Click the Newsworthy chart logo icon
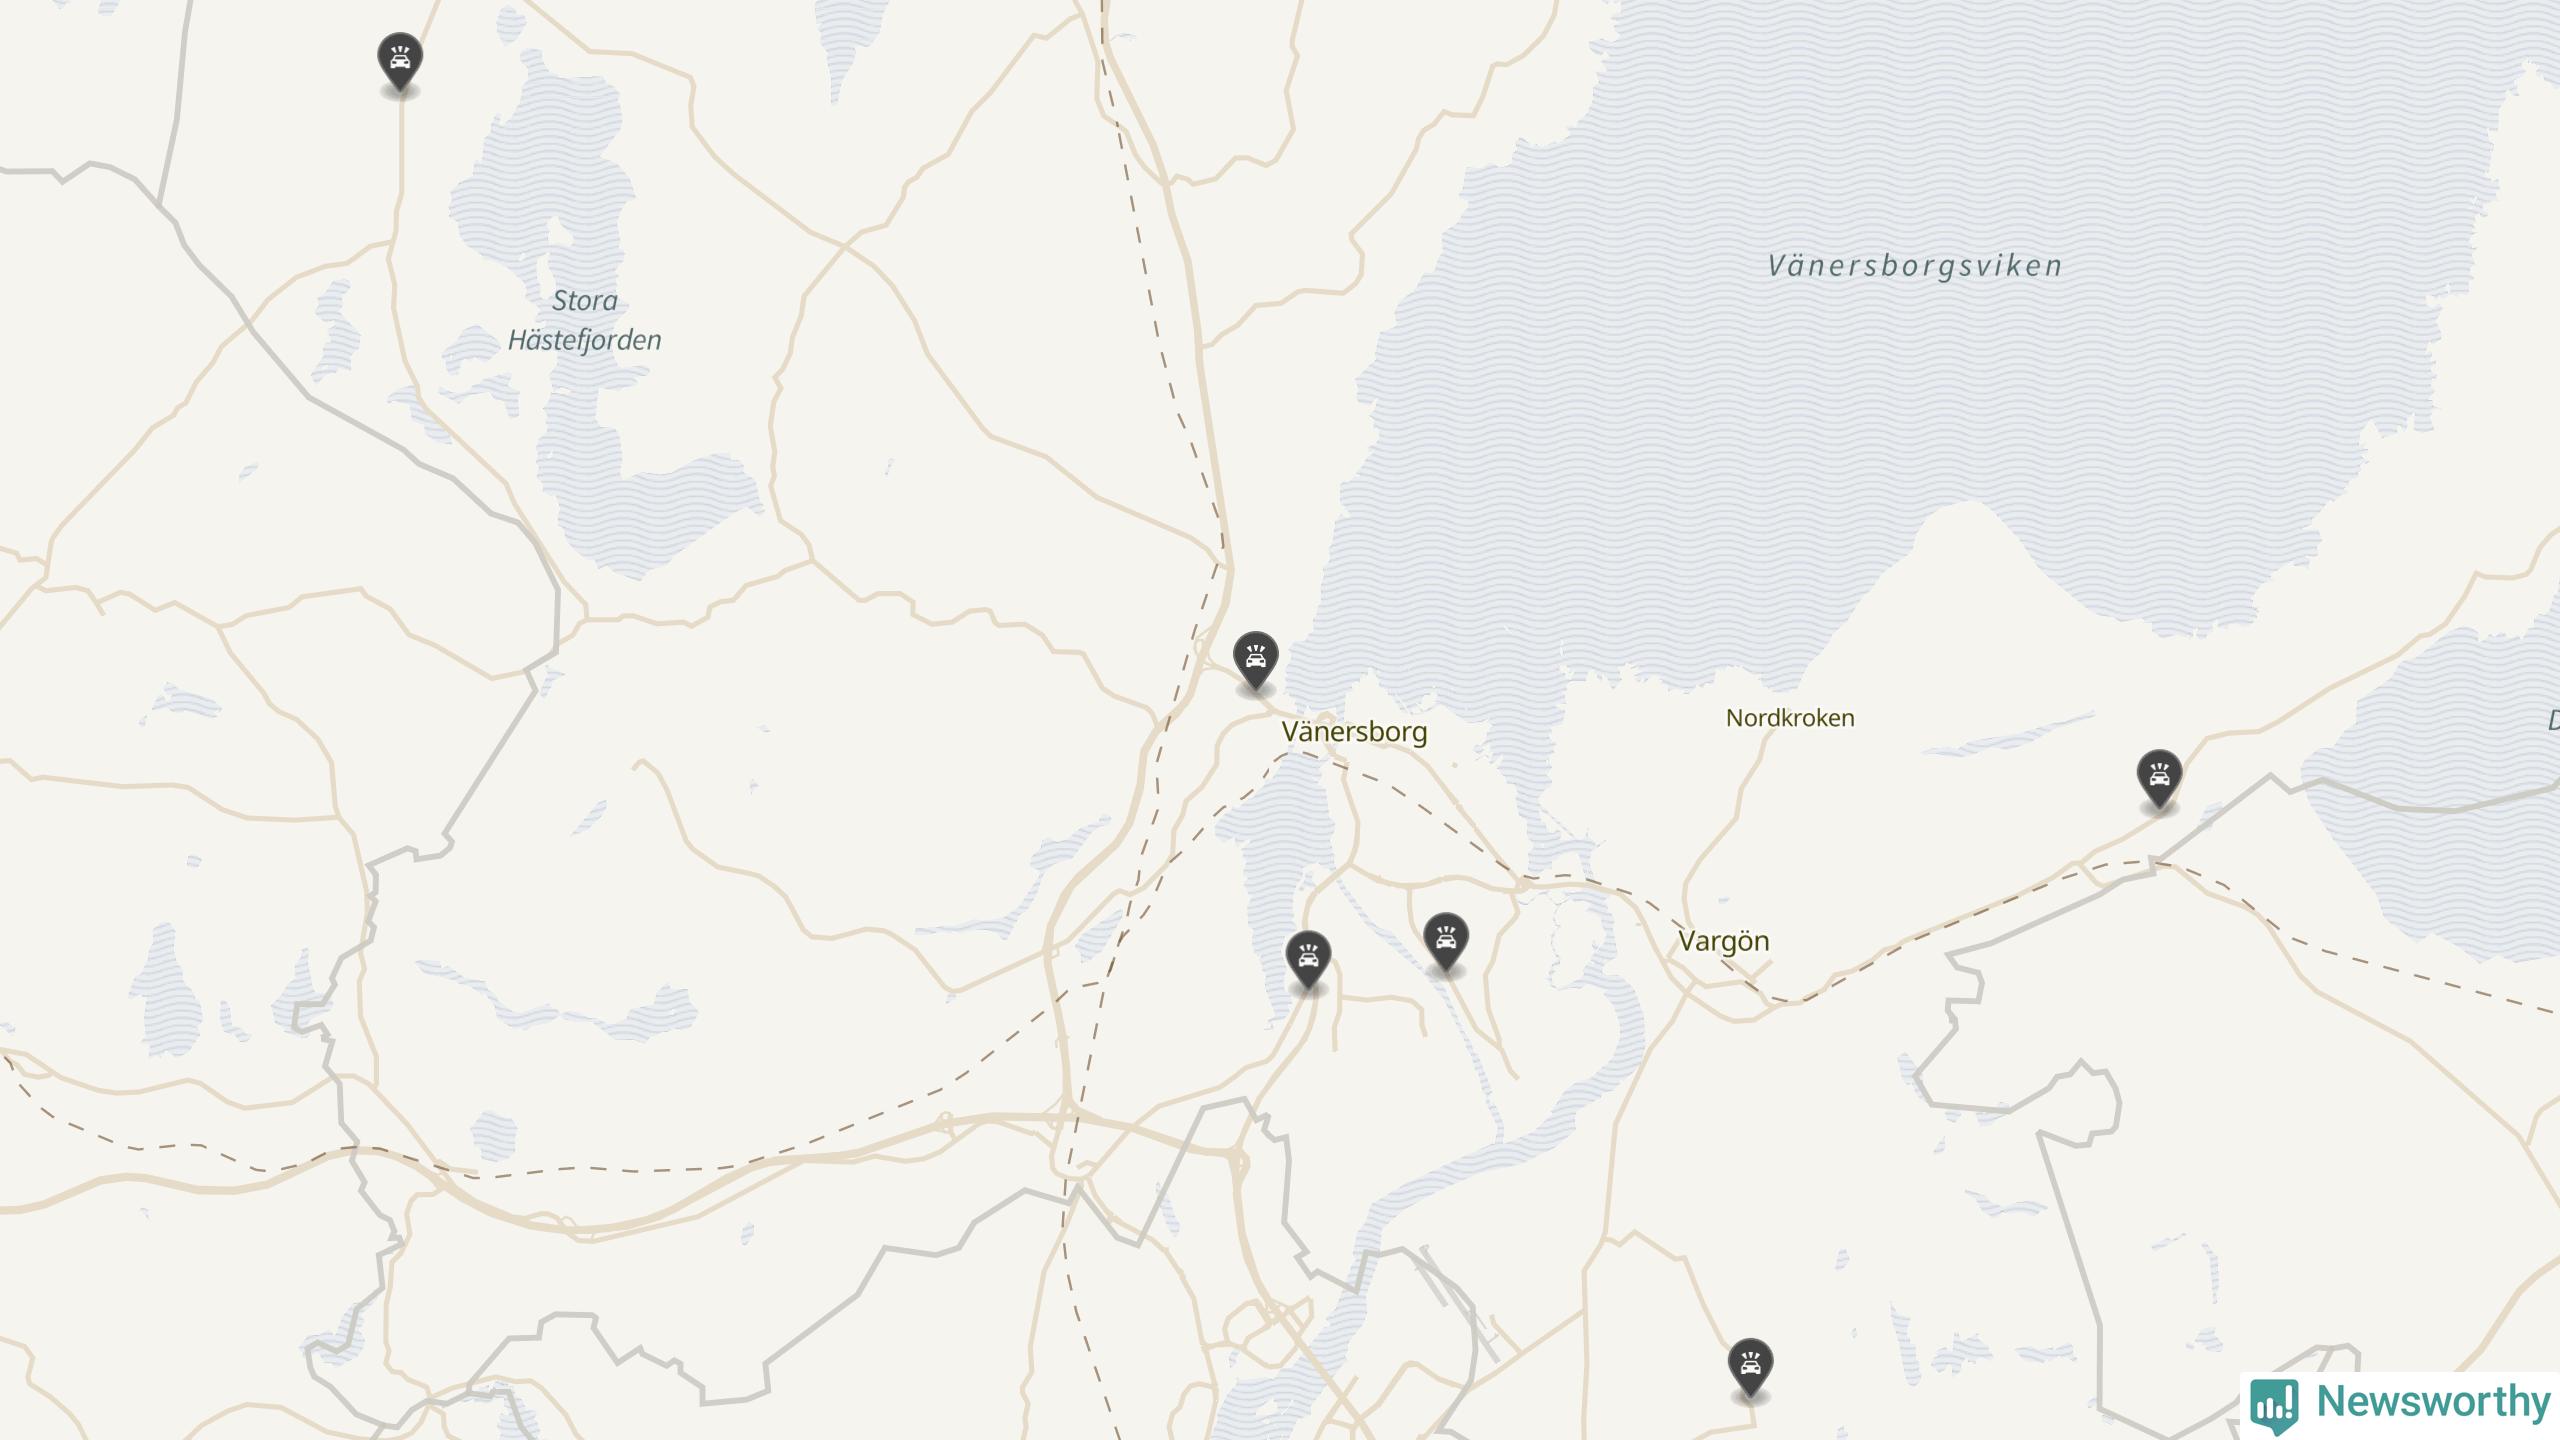2560x1440 pixels. point(2275,1403)
